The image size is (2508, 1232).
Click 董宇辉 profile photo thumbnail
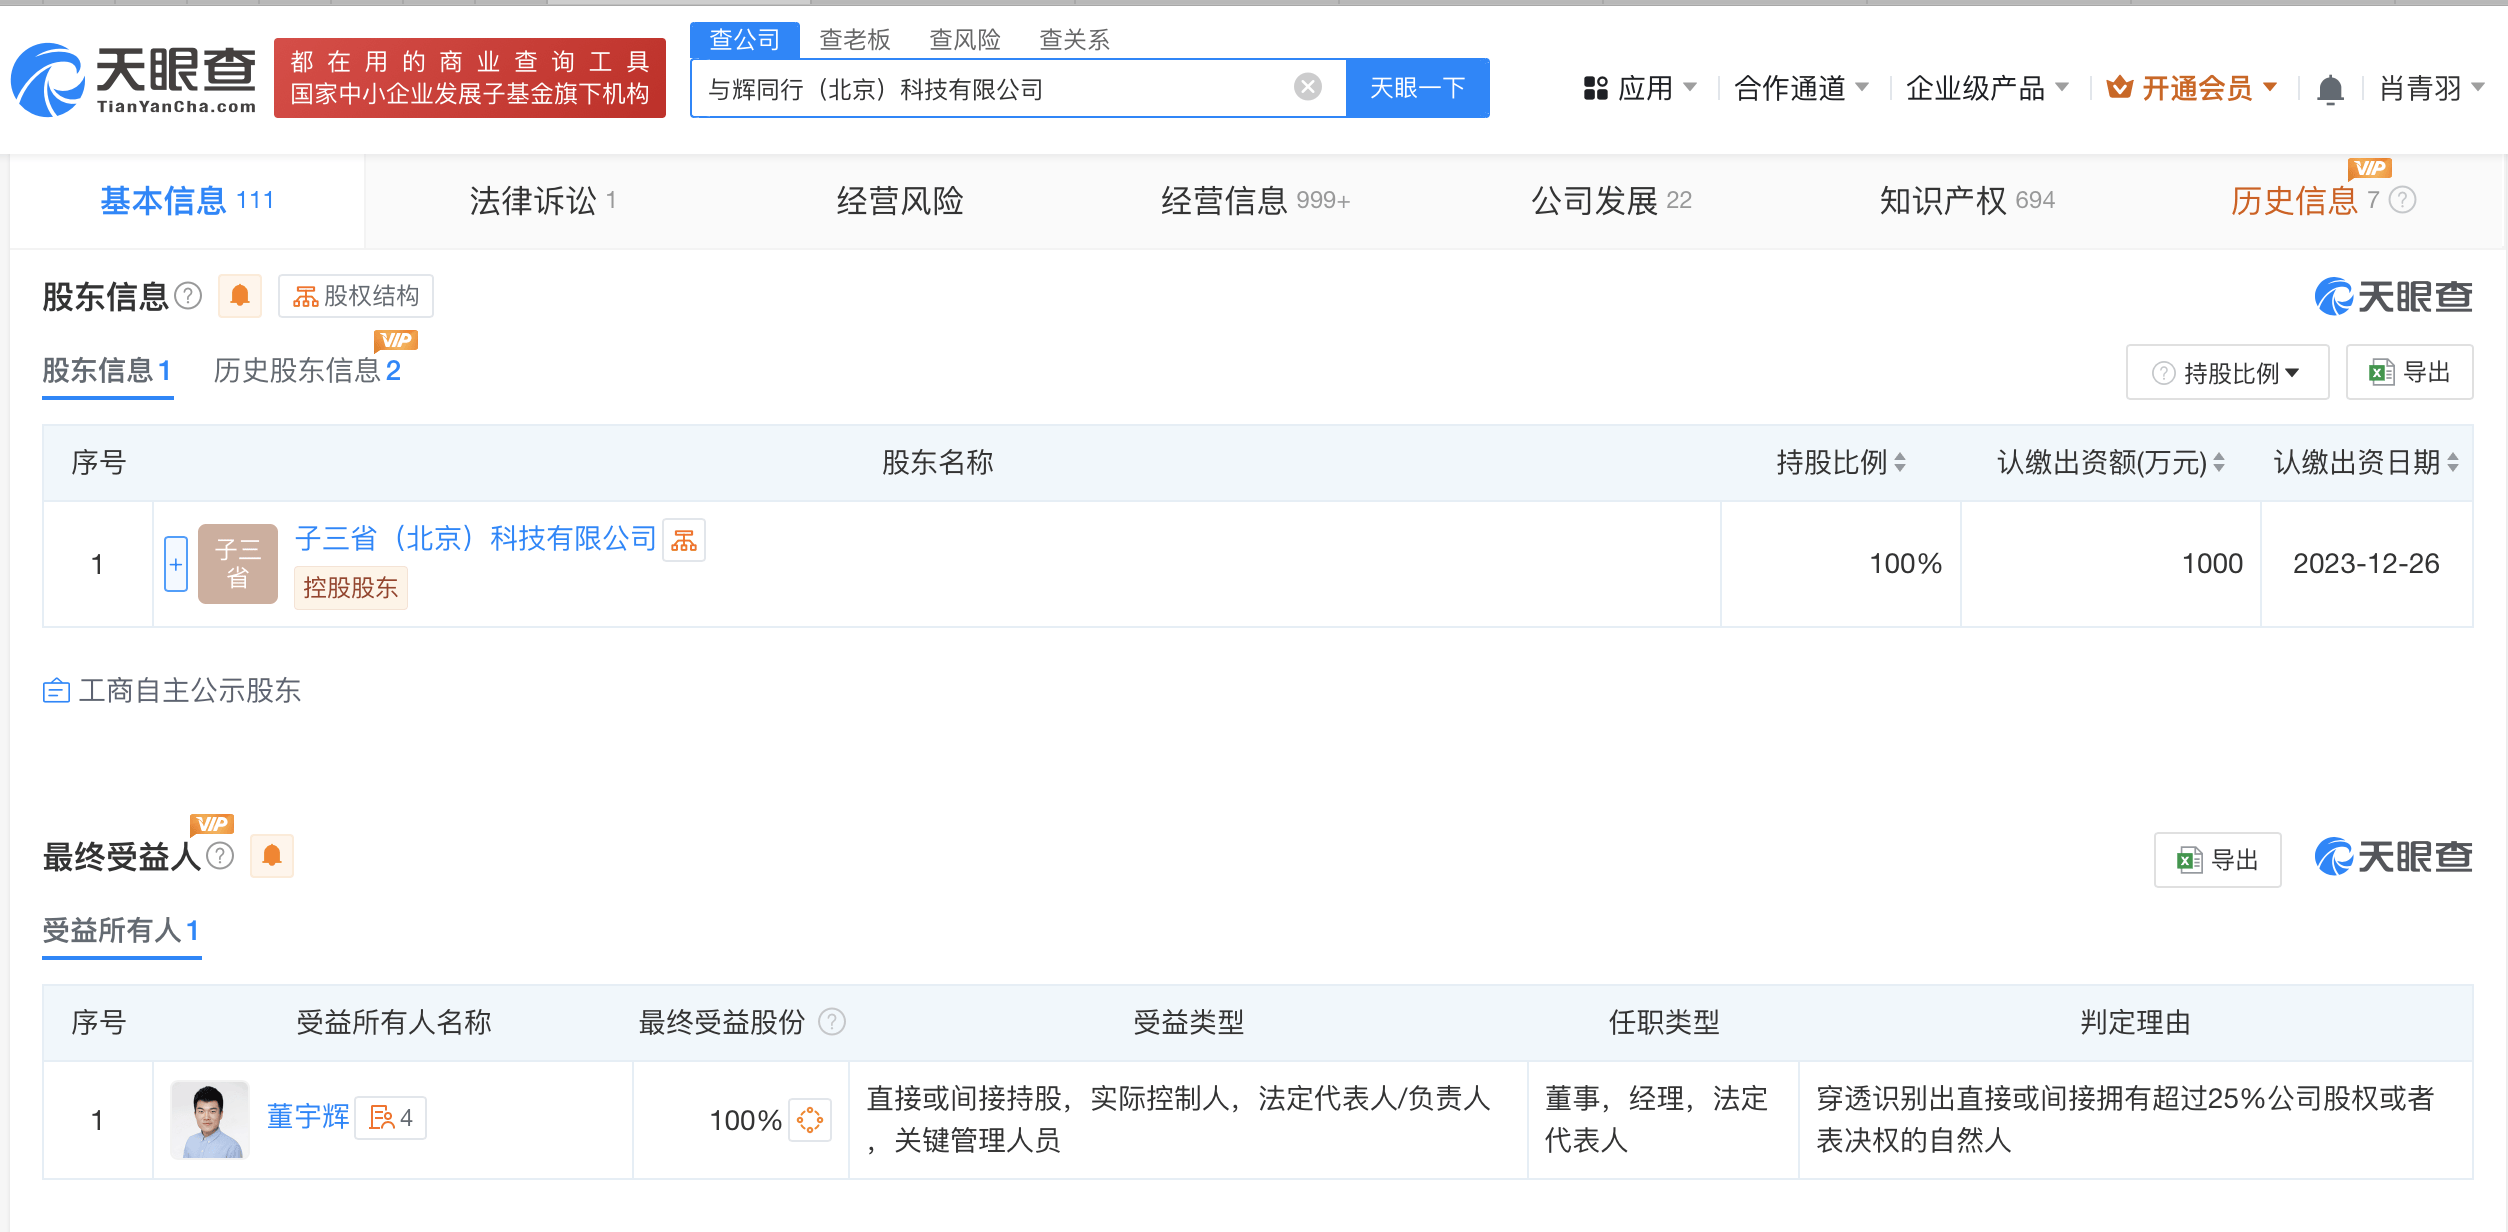(x=210, y=1119)
